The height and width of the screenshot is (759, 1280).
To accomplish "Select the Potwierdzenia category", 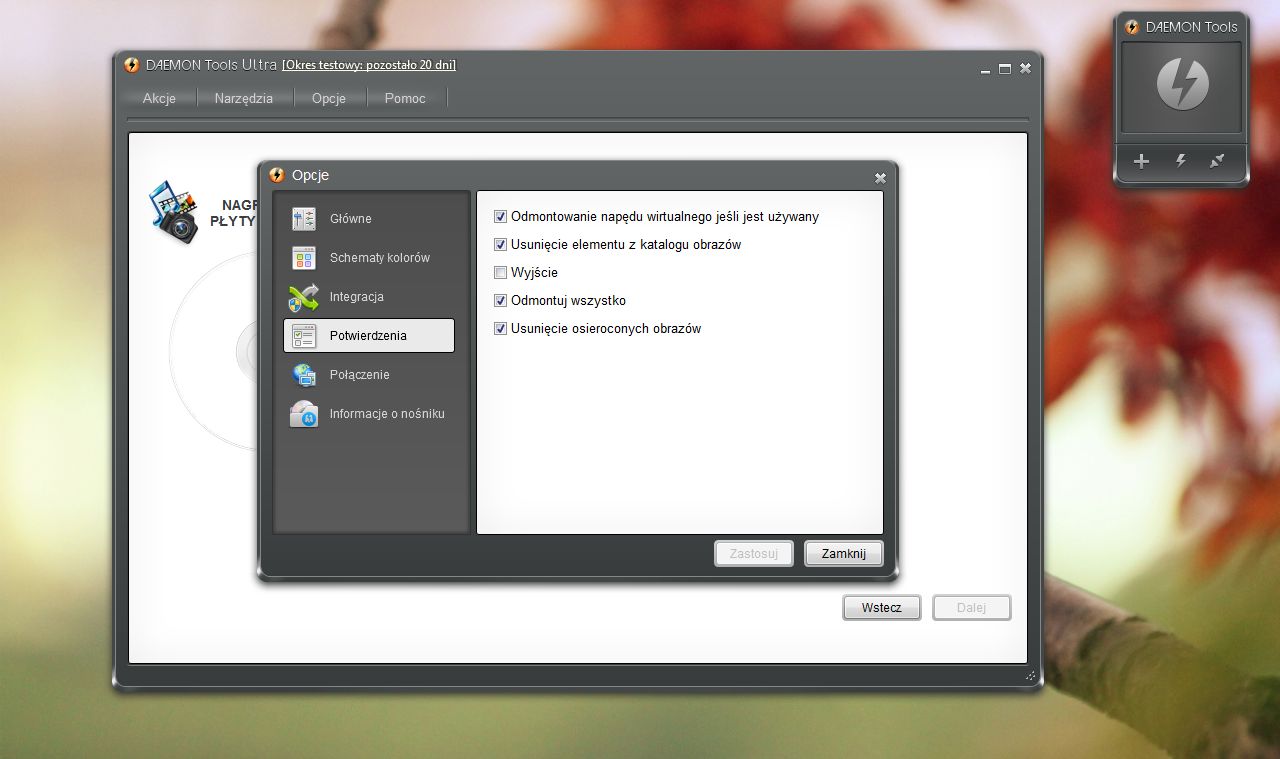I will click(369, 336).
